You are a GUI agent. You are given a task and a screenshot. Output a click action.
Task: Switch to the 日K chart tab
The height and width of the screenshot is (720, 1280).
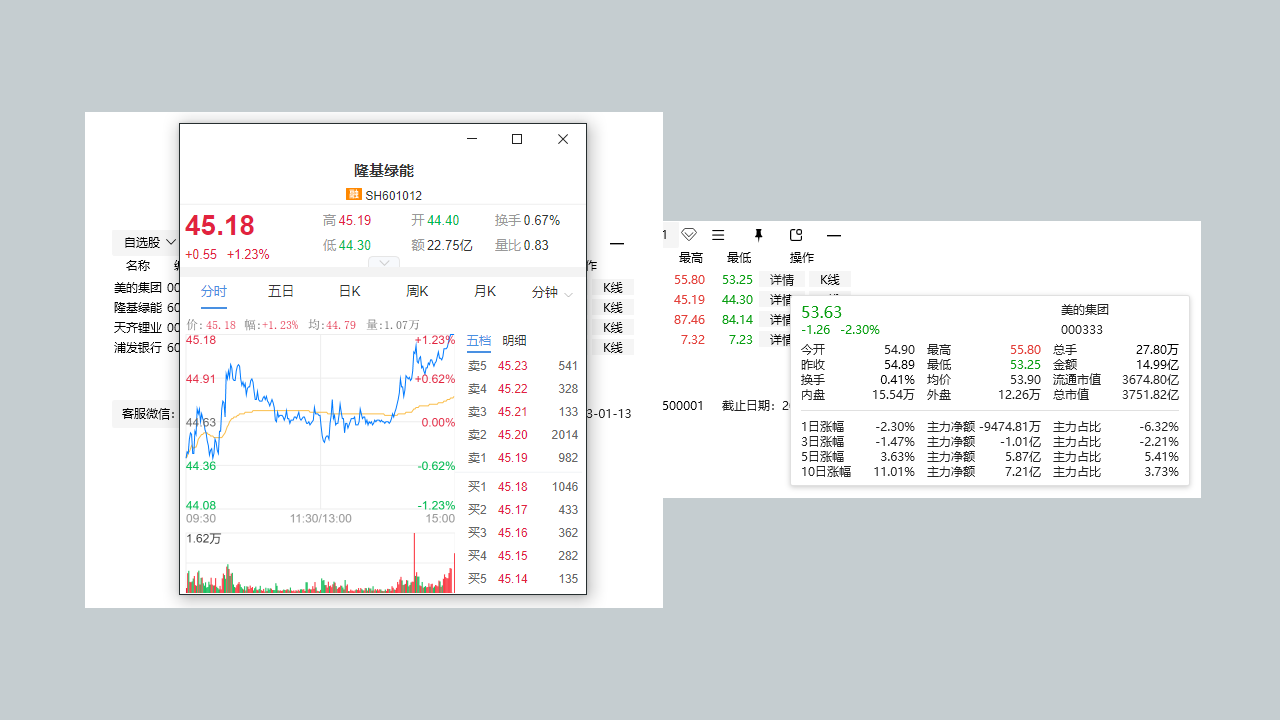tap(348, 291)
